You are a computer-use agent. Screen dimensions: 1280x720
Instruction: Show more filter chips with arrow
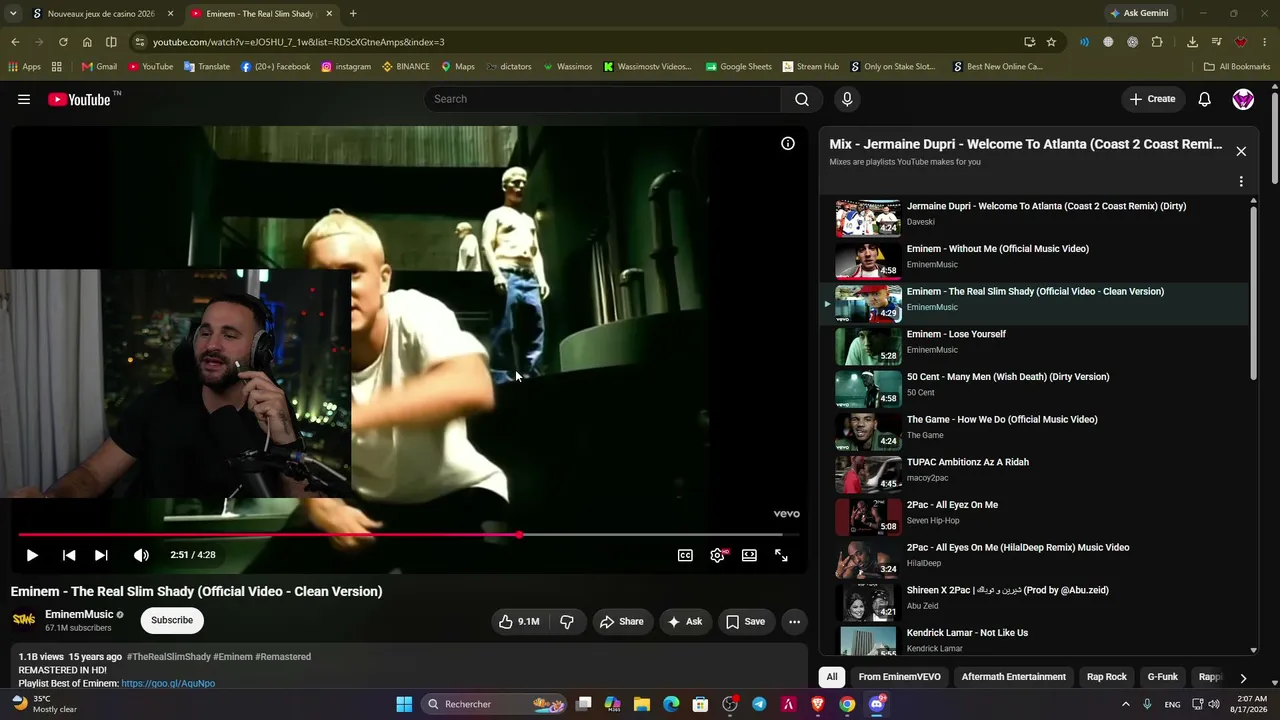(1243, 677)
